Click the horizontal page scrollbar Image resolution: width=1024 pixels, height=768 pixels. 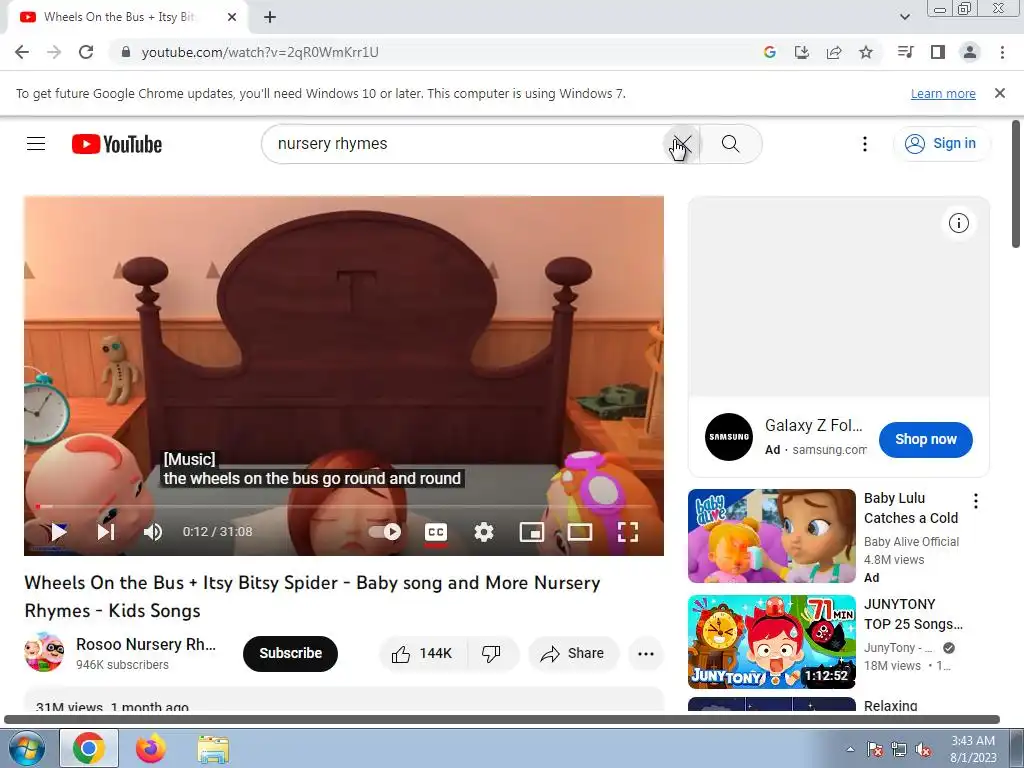[x=502, y=720]
